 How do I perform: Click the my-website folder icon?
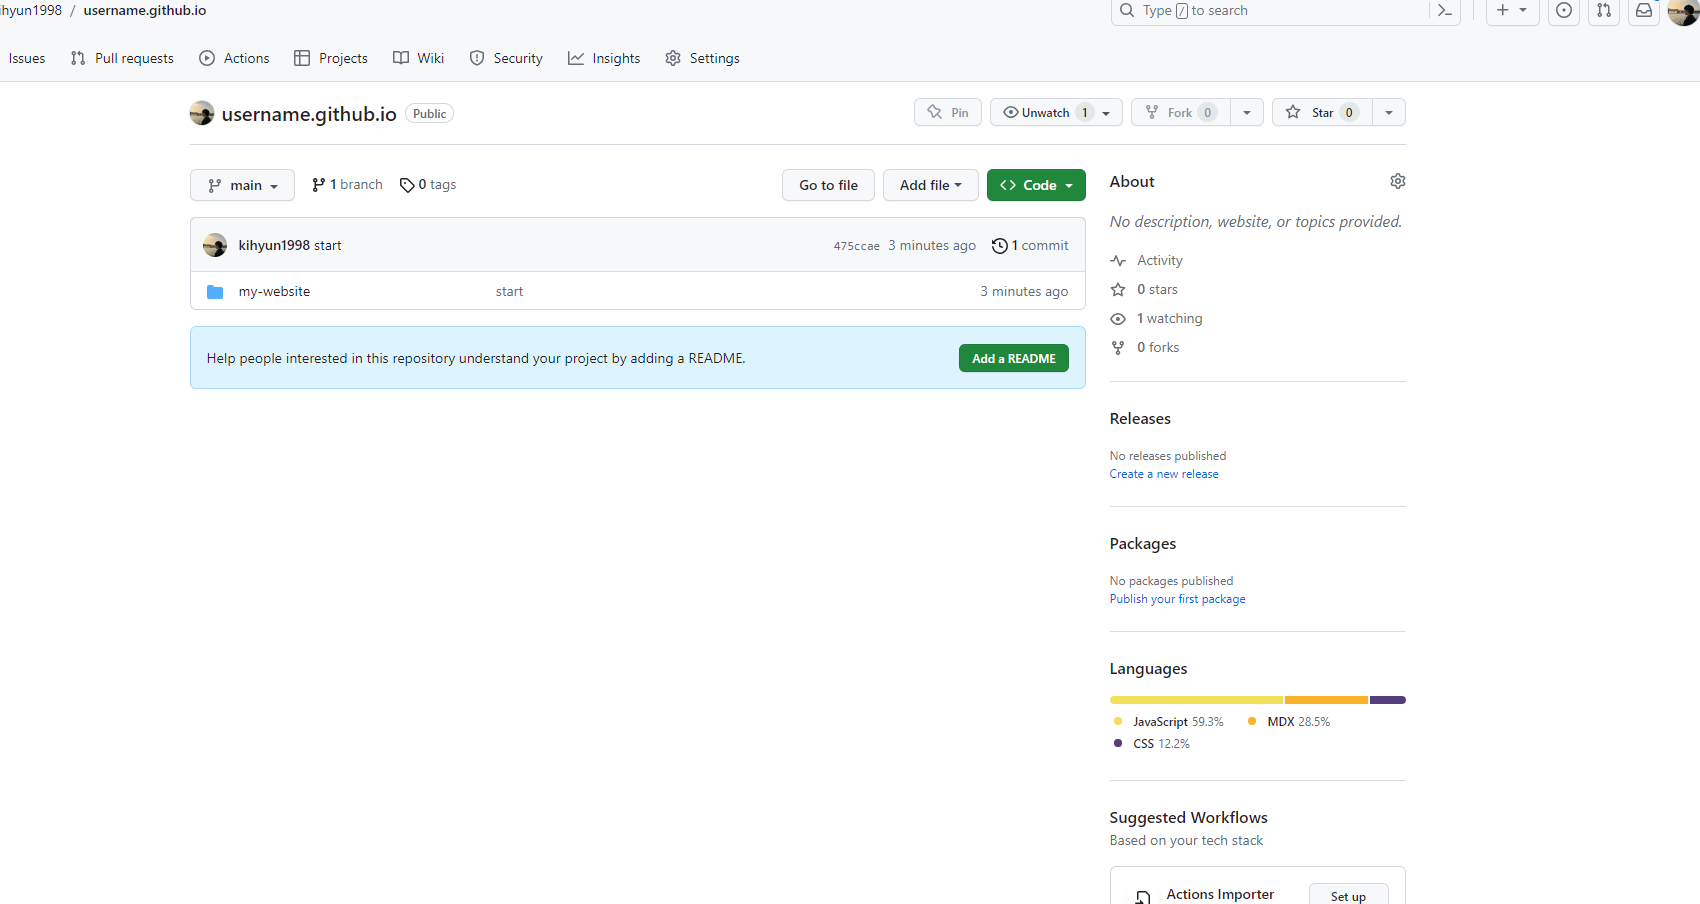point(215,292)
